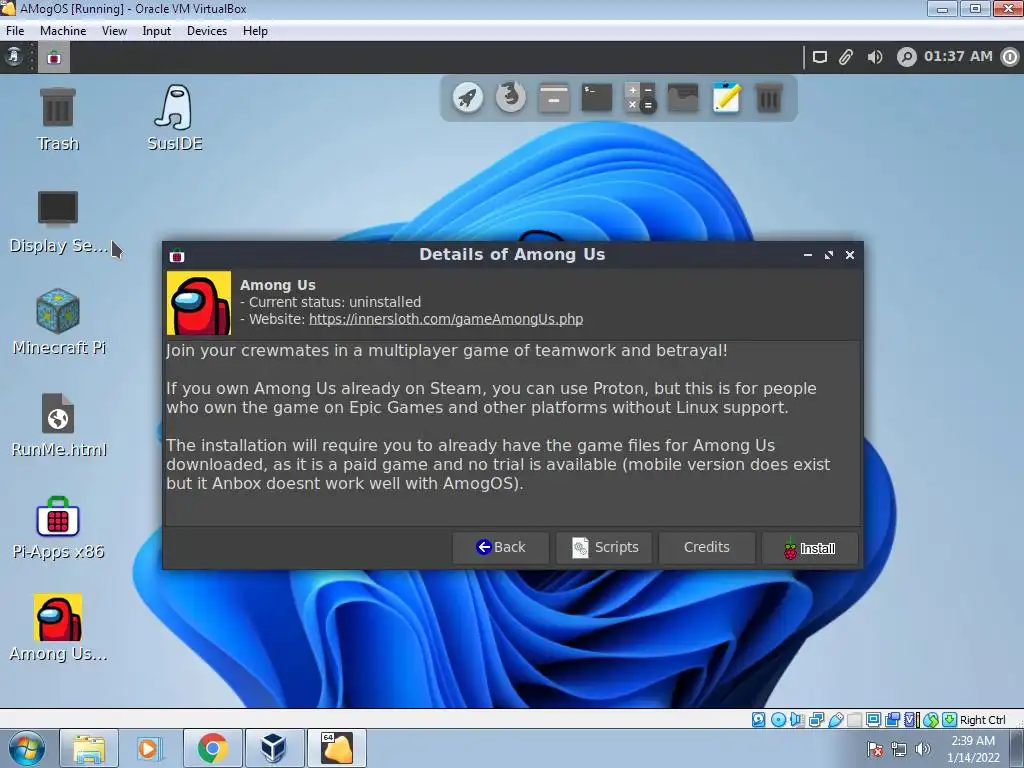Click the power button icon in the panel
The width and height of the screenshot is (1024, 768).
[1010, 57]
